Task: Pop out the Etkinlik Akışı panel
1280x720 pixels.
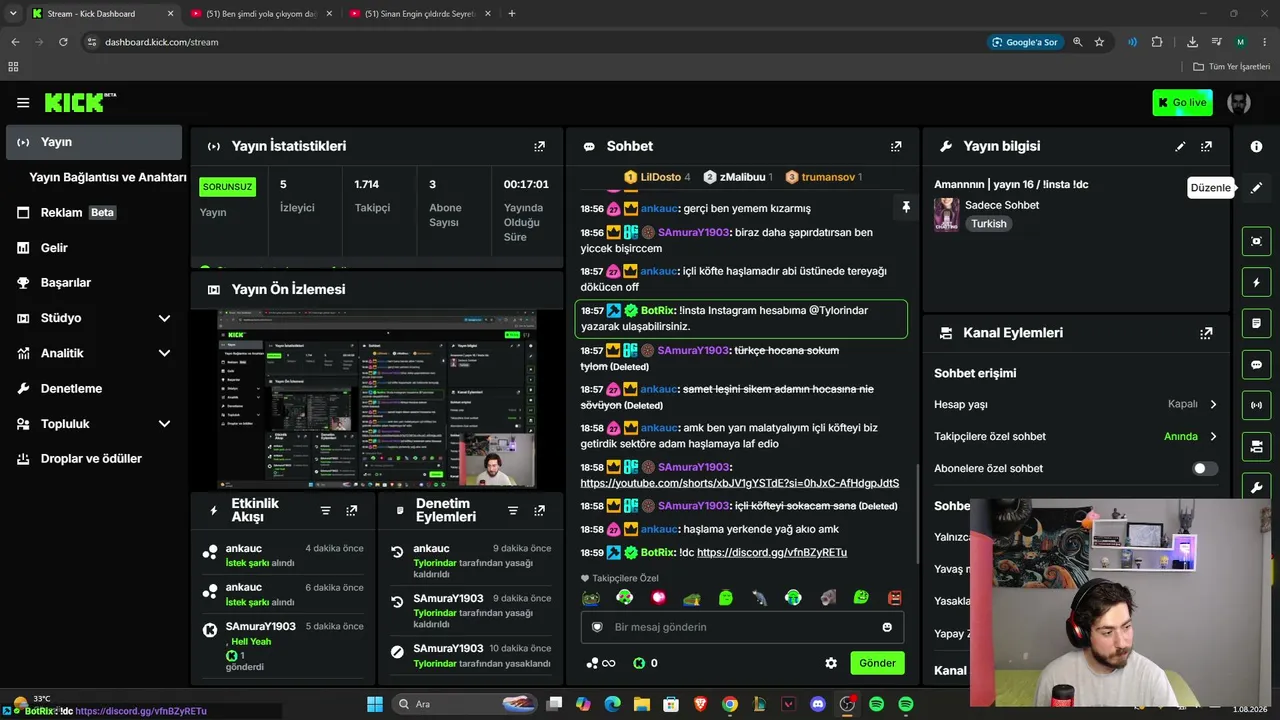Action: [351, 510]
